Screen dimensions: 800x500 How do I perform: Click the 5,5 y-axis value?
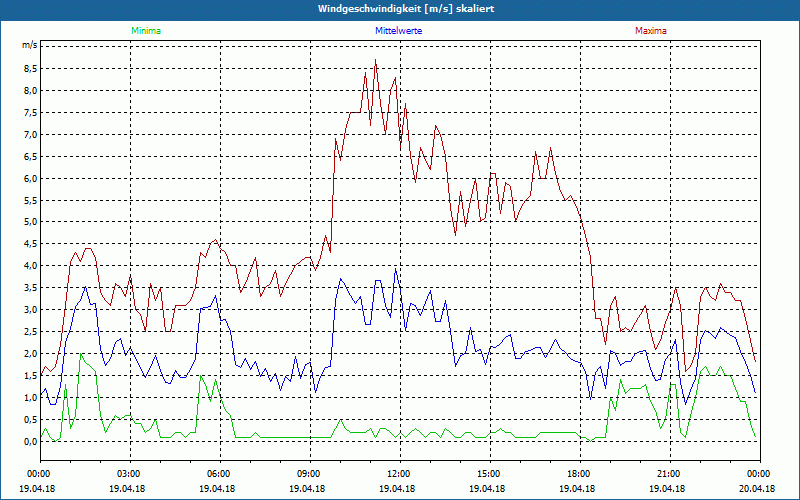(x=29, y=201)
